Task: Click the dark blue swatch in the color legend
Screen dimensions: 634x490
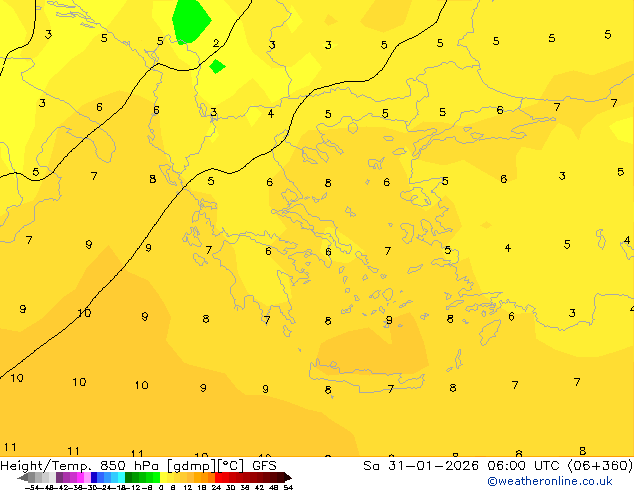Action: click(x=94, y=477)
